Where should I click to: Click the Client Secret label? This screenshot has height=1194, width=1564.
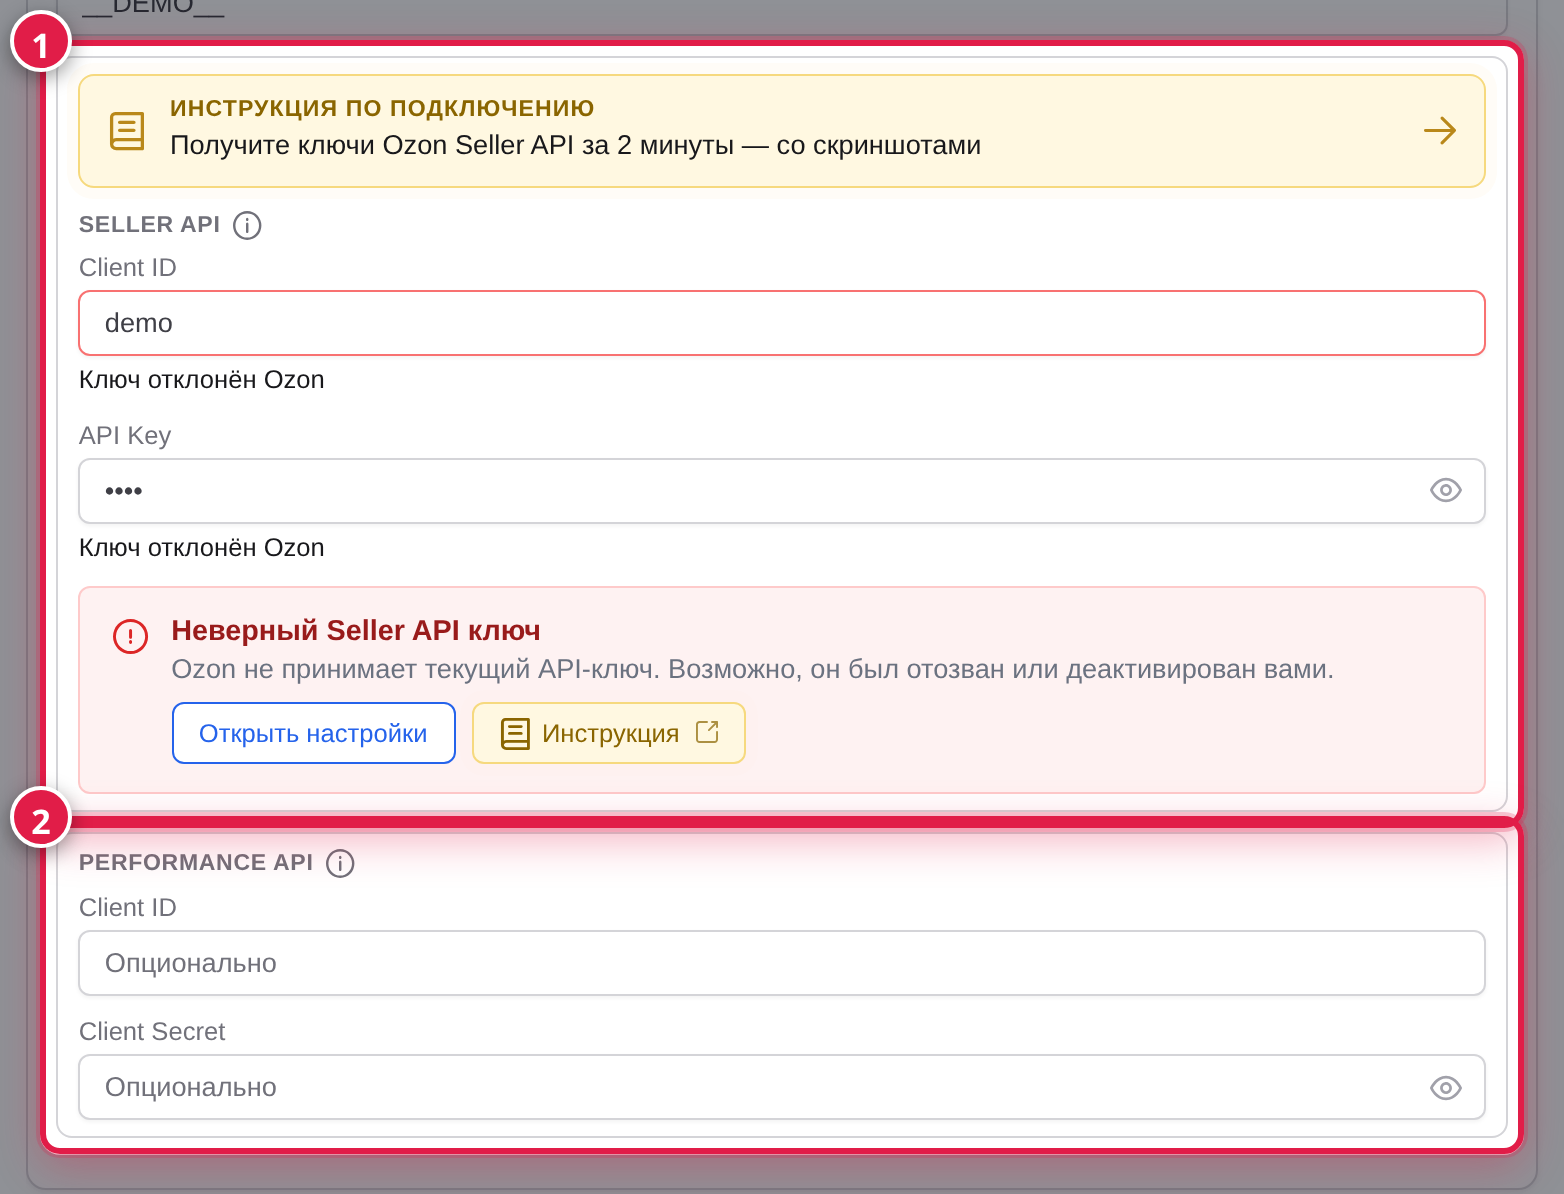(152, 1031)
